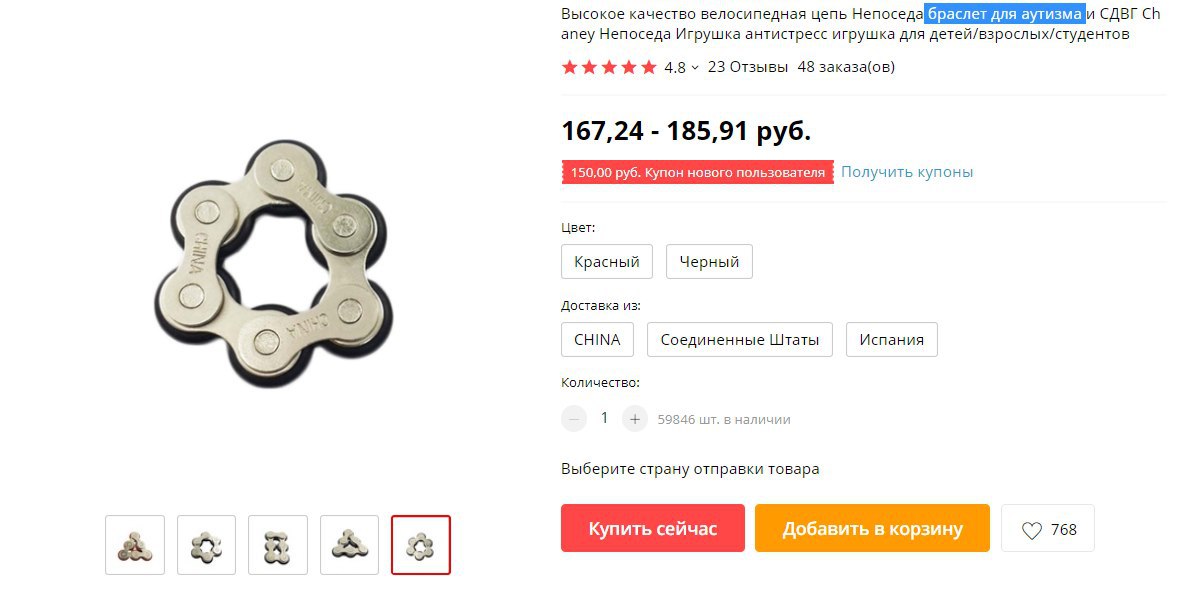
Task: Open the 4.8 rating breakdown chevron
Action: click(x=695, y=68)
